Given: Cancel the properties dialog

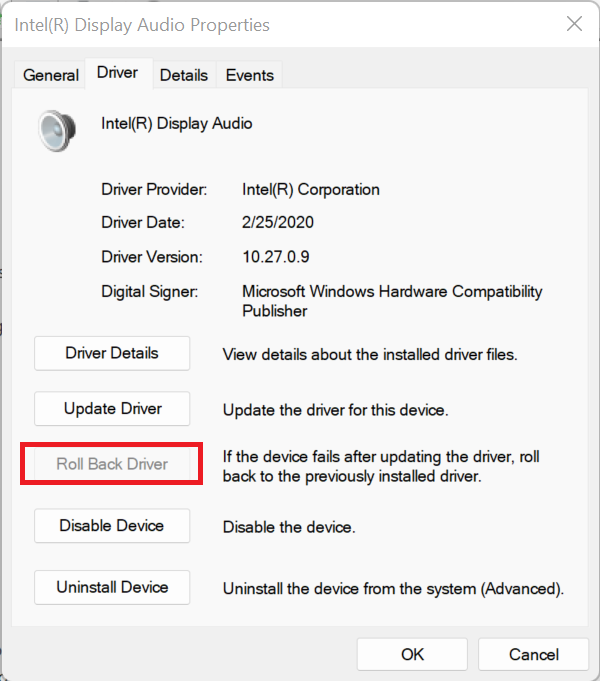Looking at the screenshot, I should coord(534,655).
